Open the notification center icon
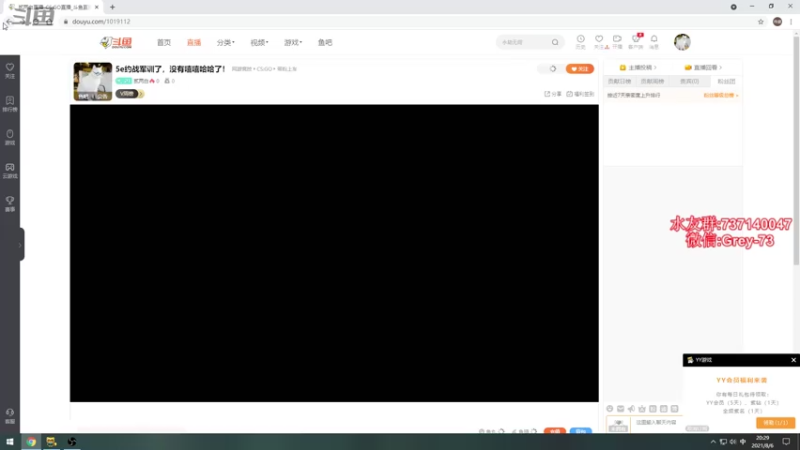 point(786,442)
